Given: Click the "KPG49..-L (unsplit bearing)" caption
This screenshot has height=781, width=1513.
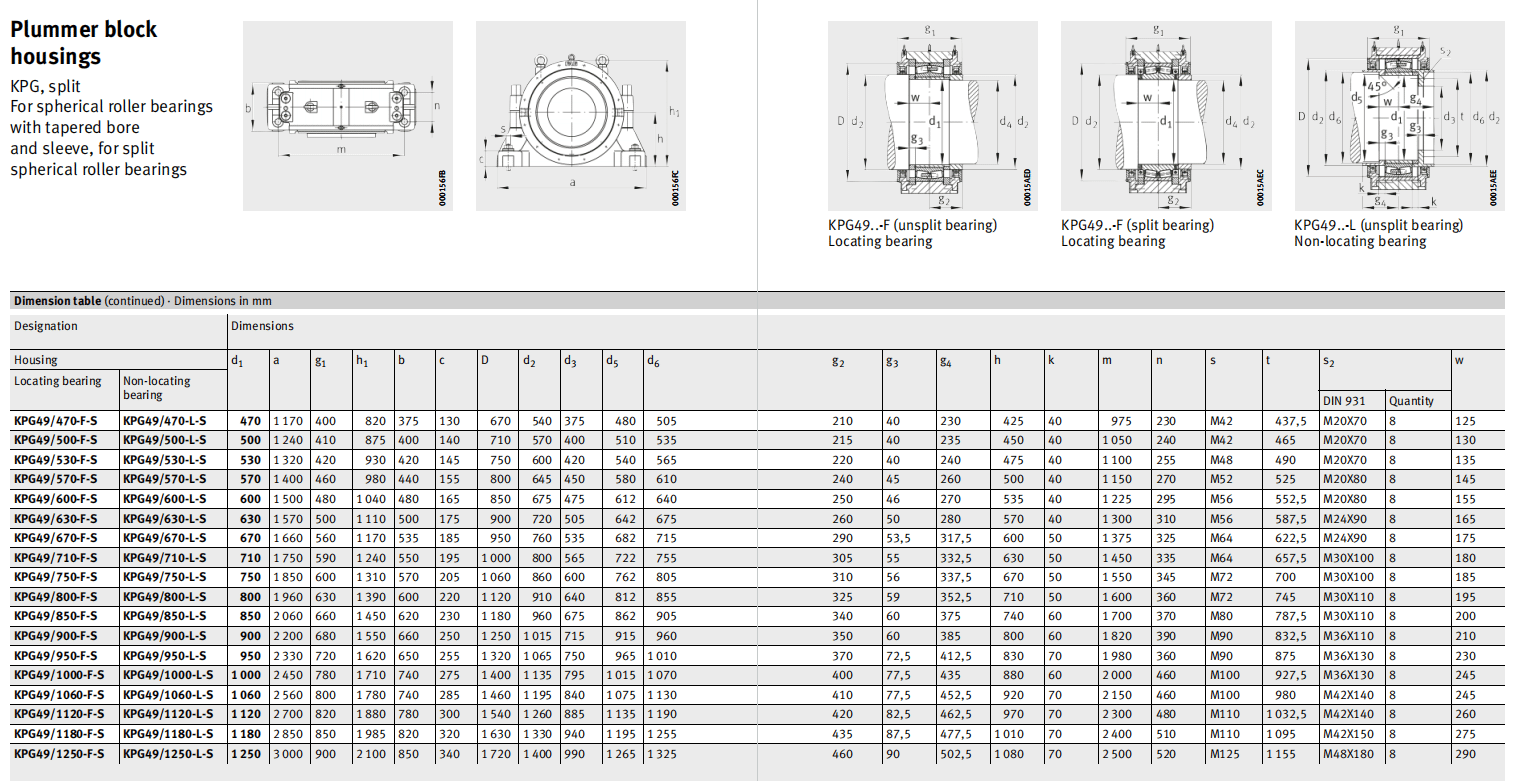Looking at the screenshot, I should point(1378,225).
